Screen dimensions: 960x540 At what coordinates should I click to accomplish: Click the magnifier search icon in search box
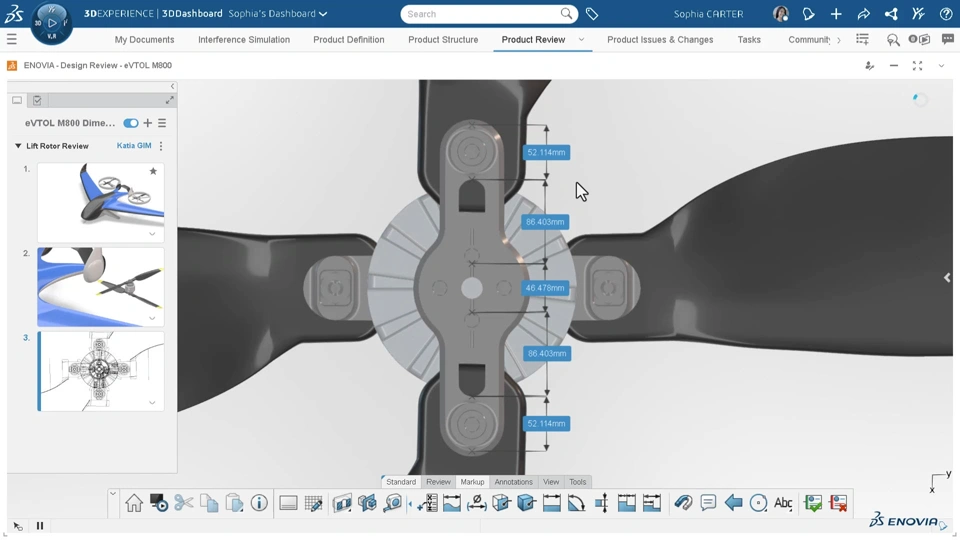566,13
